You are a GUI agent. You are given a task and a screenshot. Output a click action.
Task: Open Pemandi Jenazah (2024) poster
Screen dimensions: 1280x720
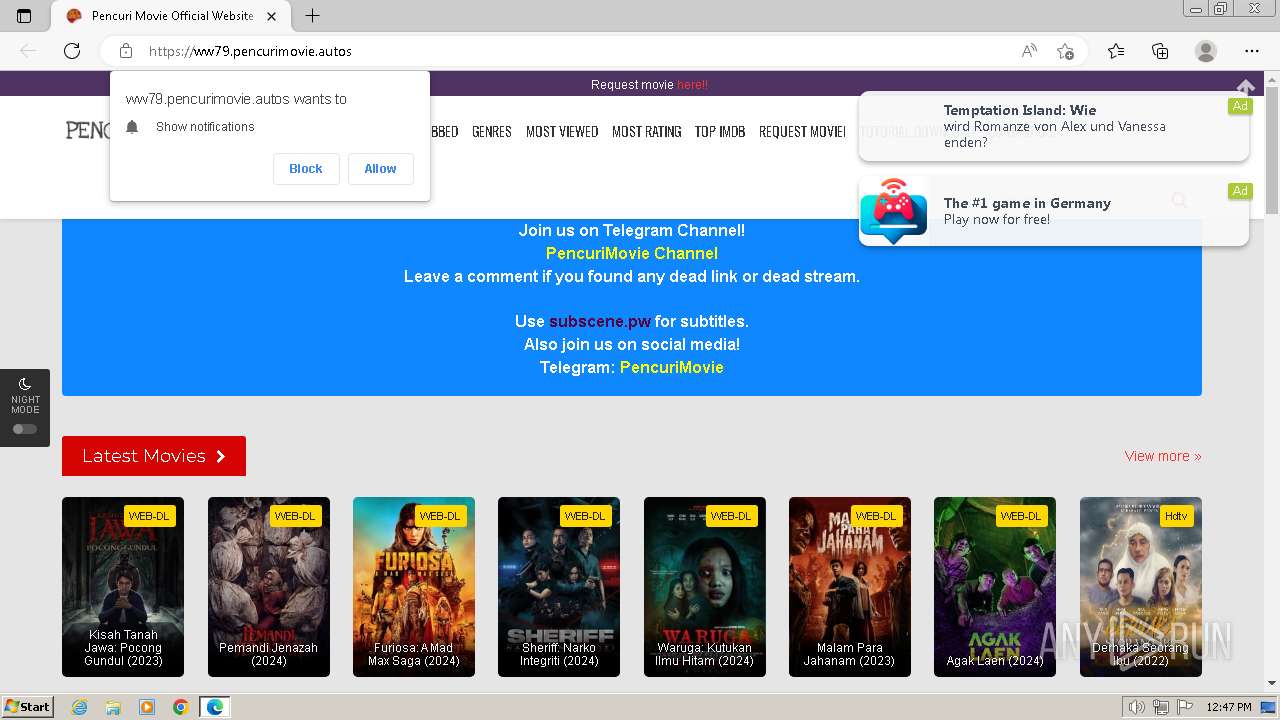(269, 587)
